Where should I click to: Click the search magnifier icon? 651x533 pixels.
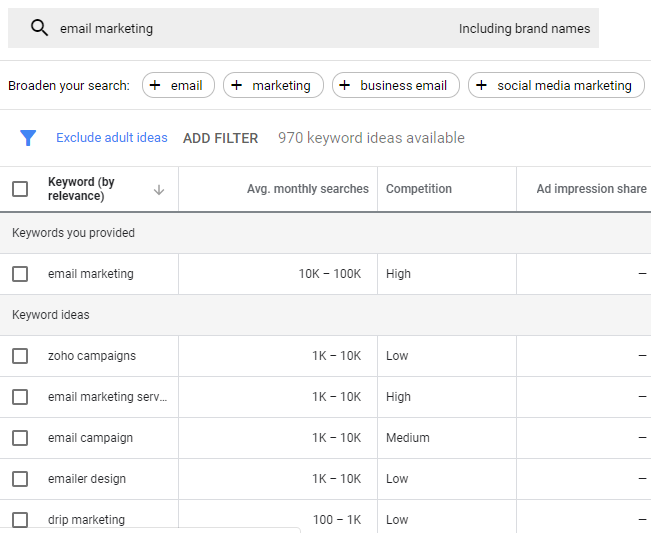39,28
